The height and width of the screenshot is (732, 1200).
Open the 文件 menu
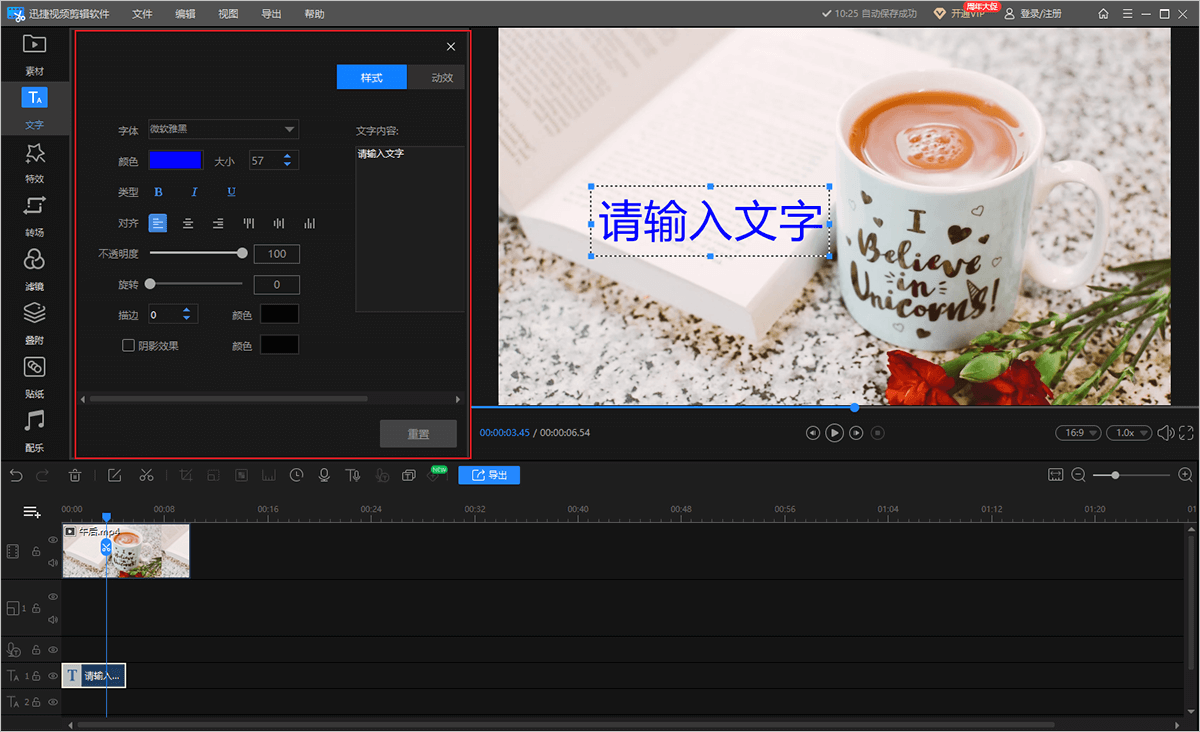(142, 14)
